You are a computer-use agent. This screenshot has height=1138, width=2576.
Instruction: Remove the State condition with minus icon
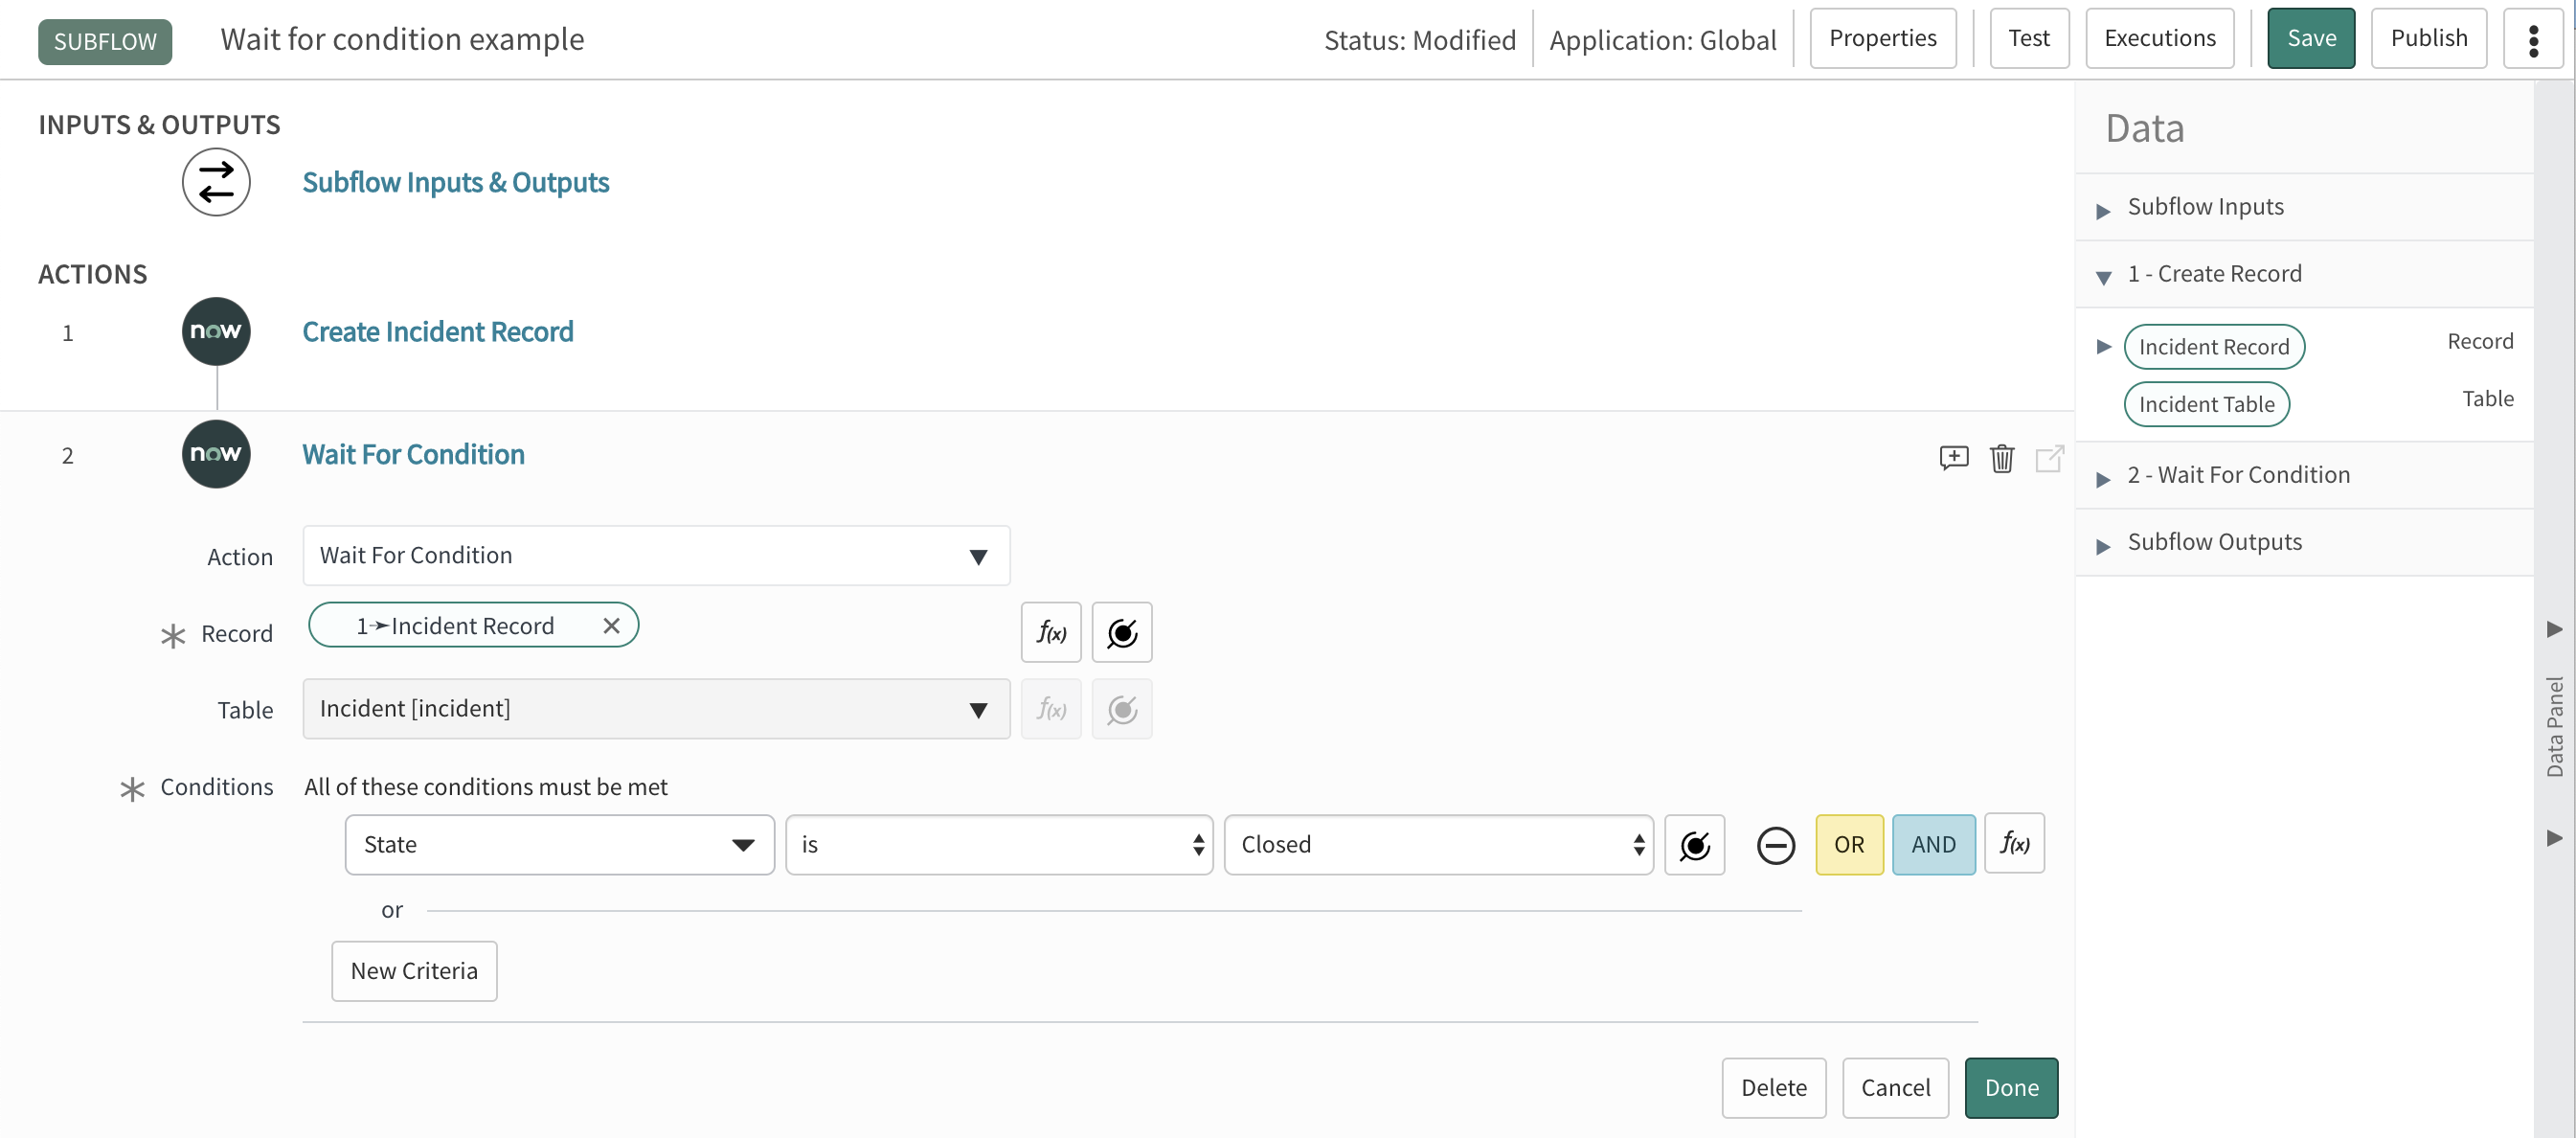coord(1776,846)
